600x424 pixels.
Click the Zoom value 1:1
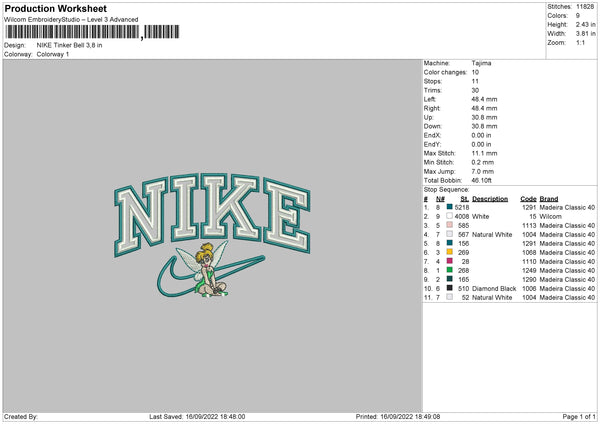tap(580, 42)
